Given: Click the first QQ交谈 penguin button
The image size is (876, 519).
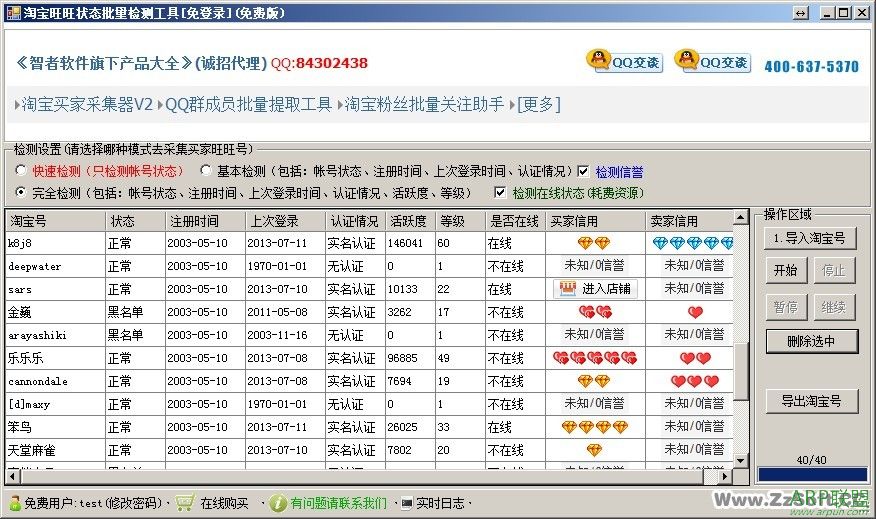Looking at the screenshot, I should coord(624,61).
